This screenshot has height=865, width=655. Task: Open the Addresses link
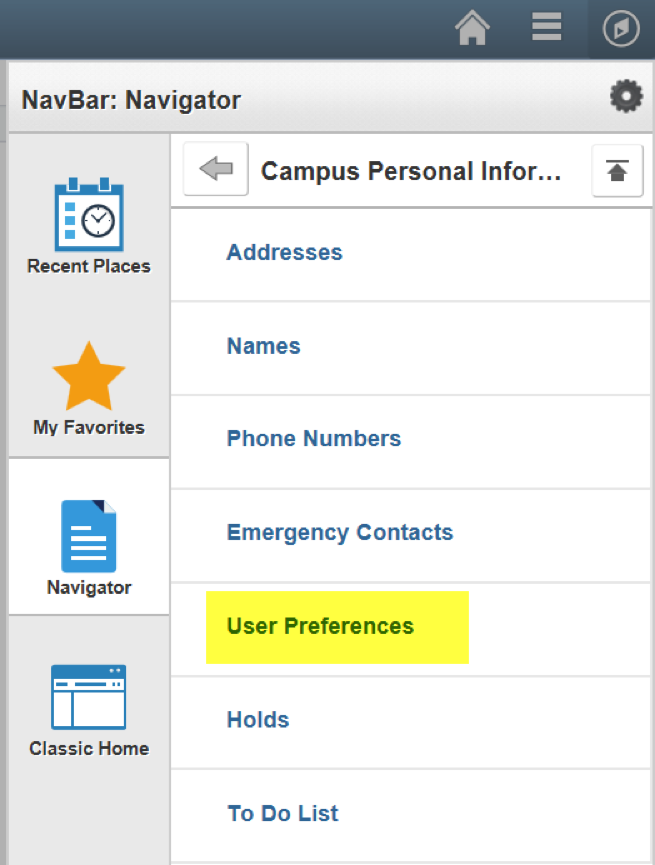point(285,253)
